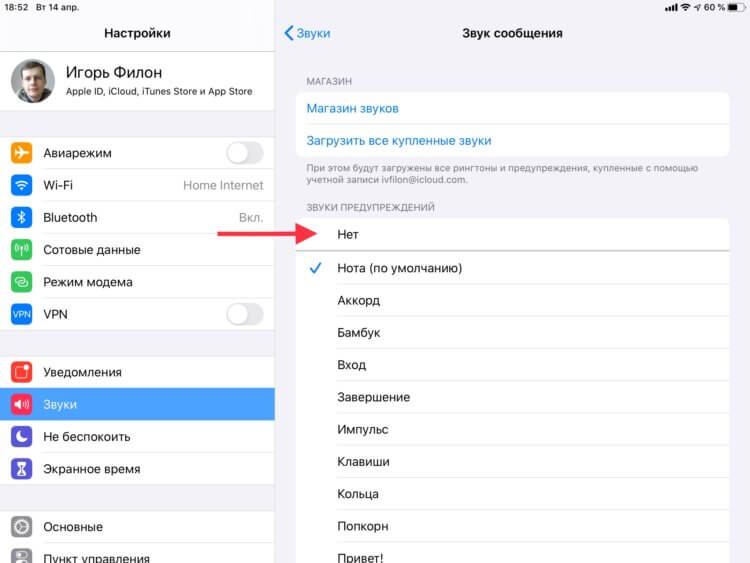Viewport: 750px width, 563px height.
Task: Go back via Звуки chevron
Action: 307,33
